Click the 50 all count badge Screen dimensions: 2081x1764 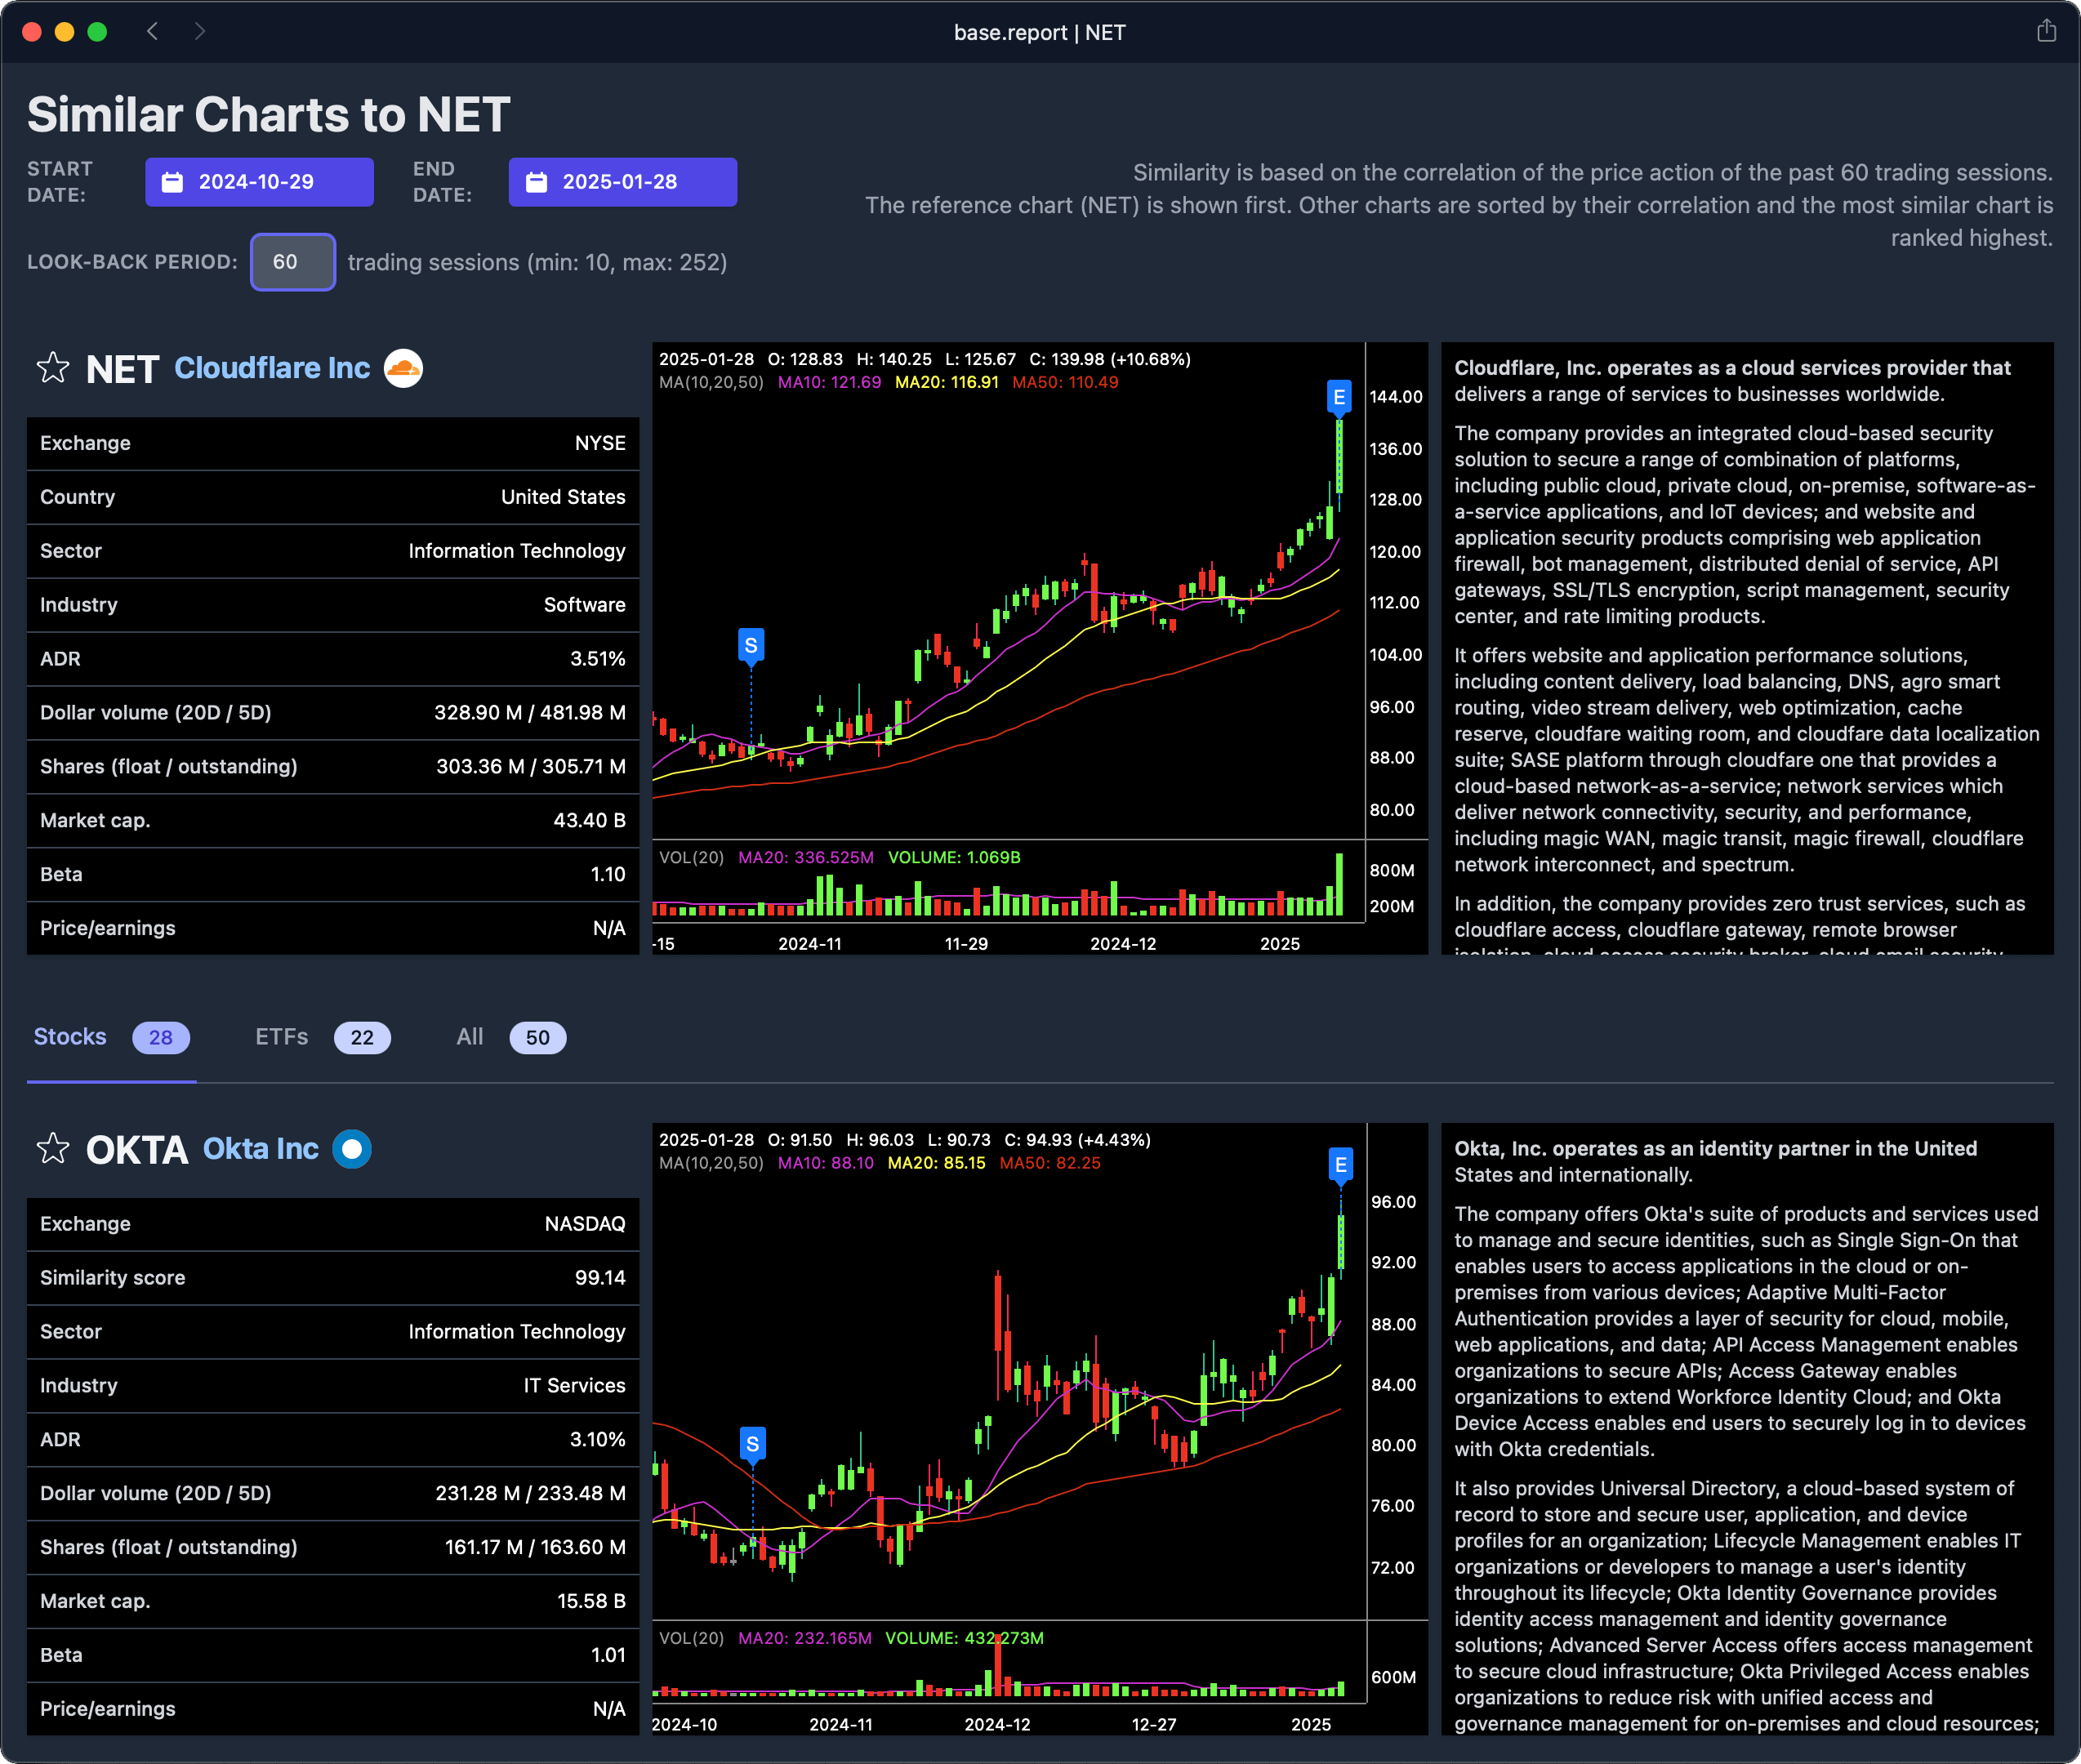(x=538, y=1038)
